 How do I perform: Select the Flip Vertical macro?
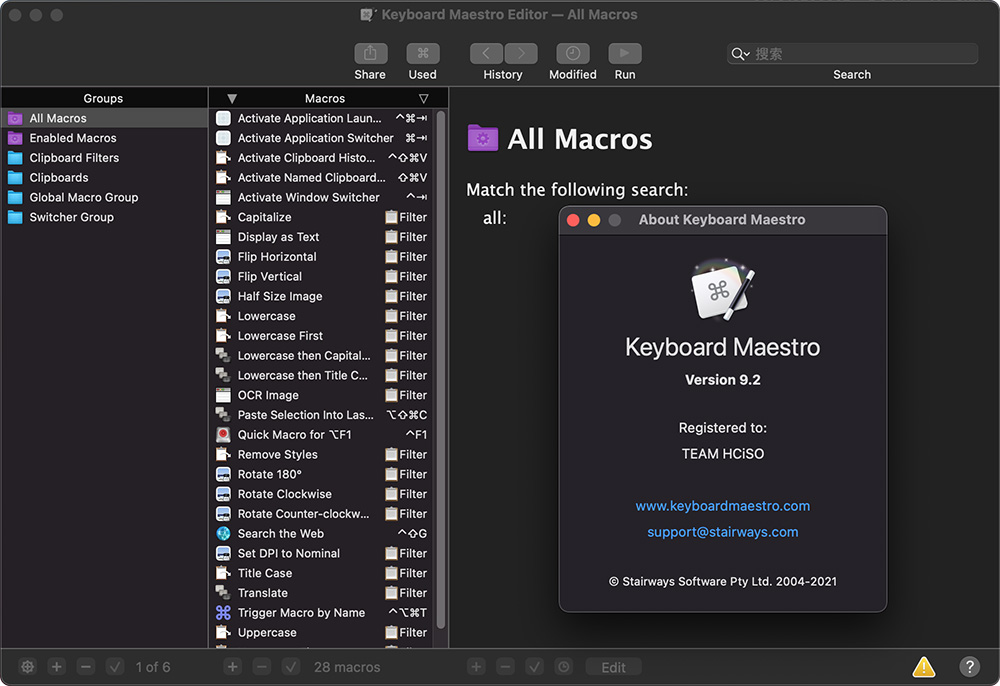point(322,276)
